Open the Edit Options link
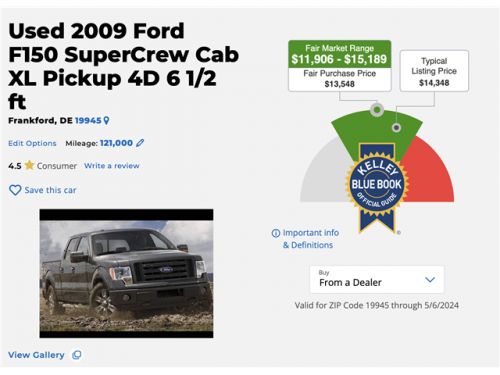This screenshot has height=375, width=500. click(x=32, y=143)
